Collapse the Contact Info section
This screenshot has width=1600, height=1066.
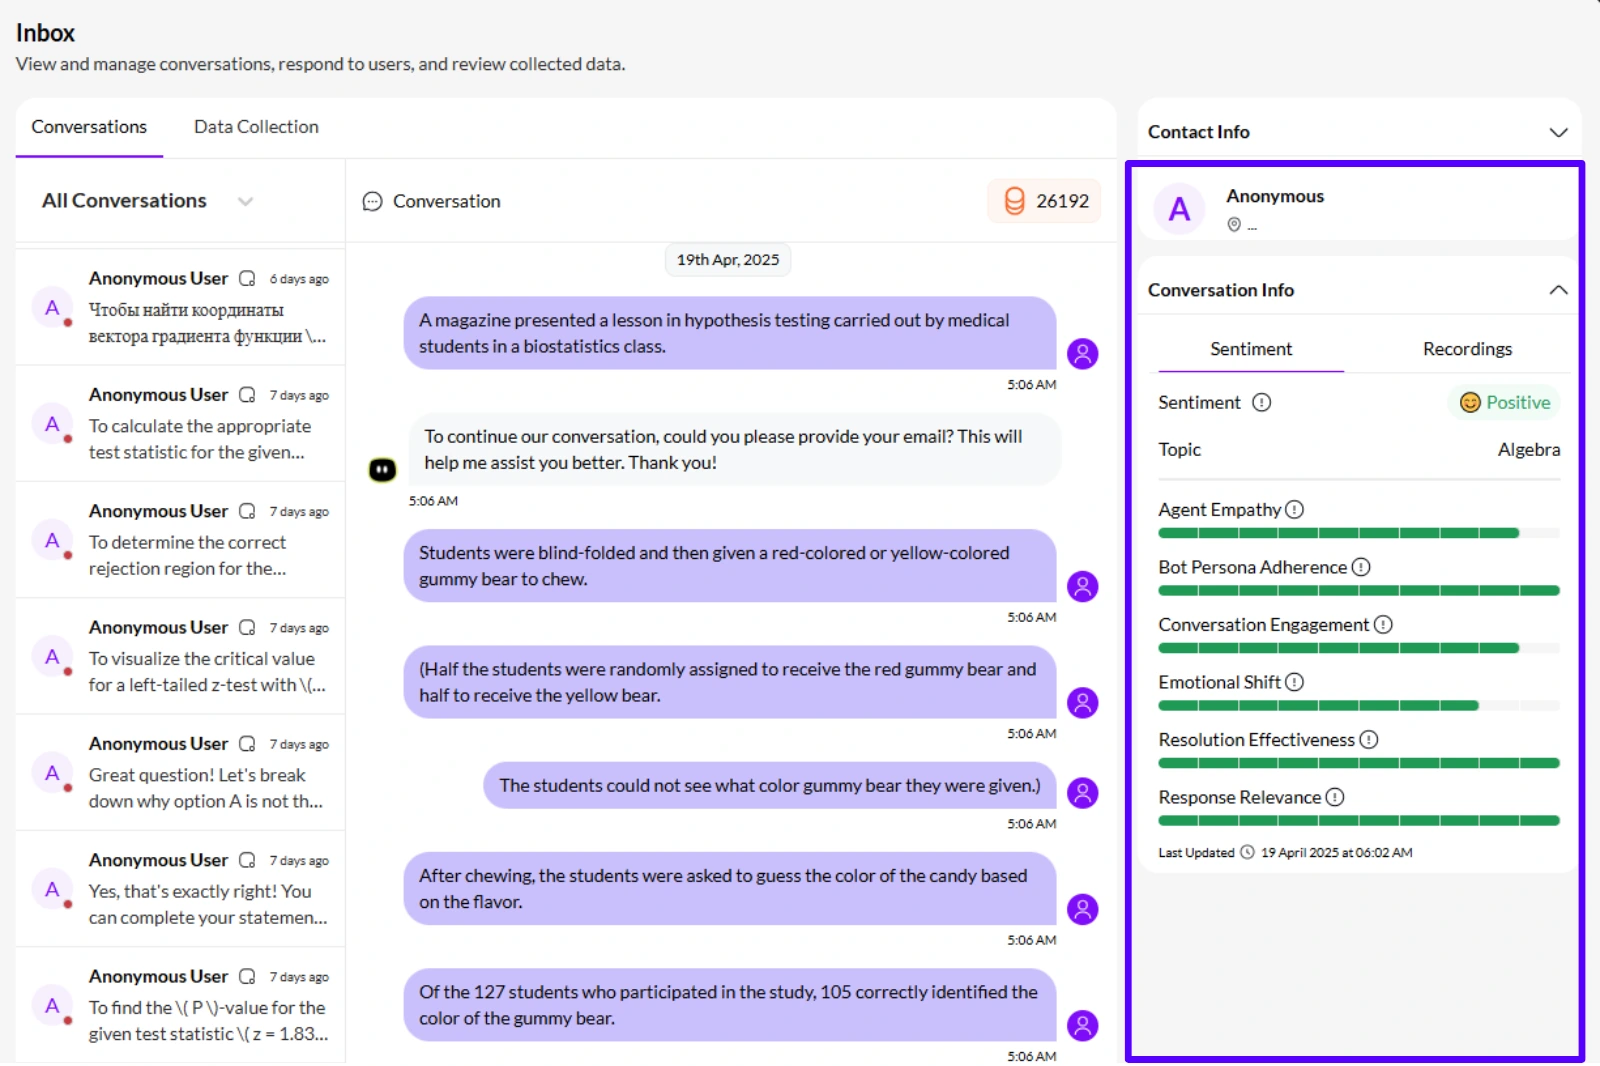point(1557,131)
